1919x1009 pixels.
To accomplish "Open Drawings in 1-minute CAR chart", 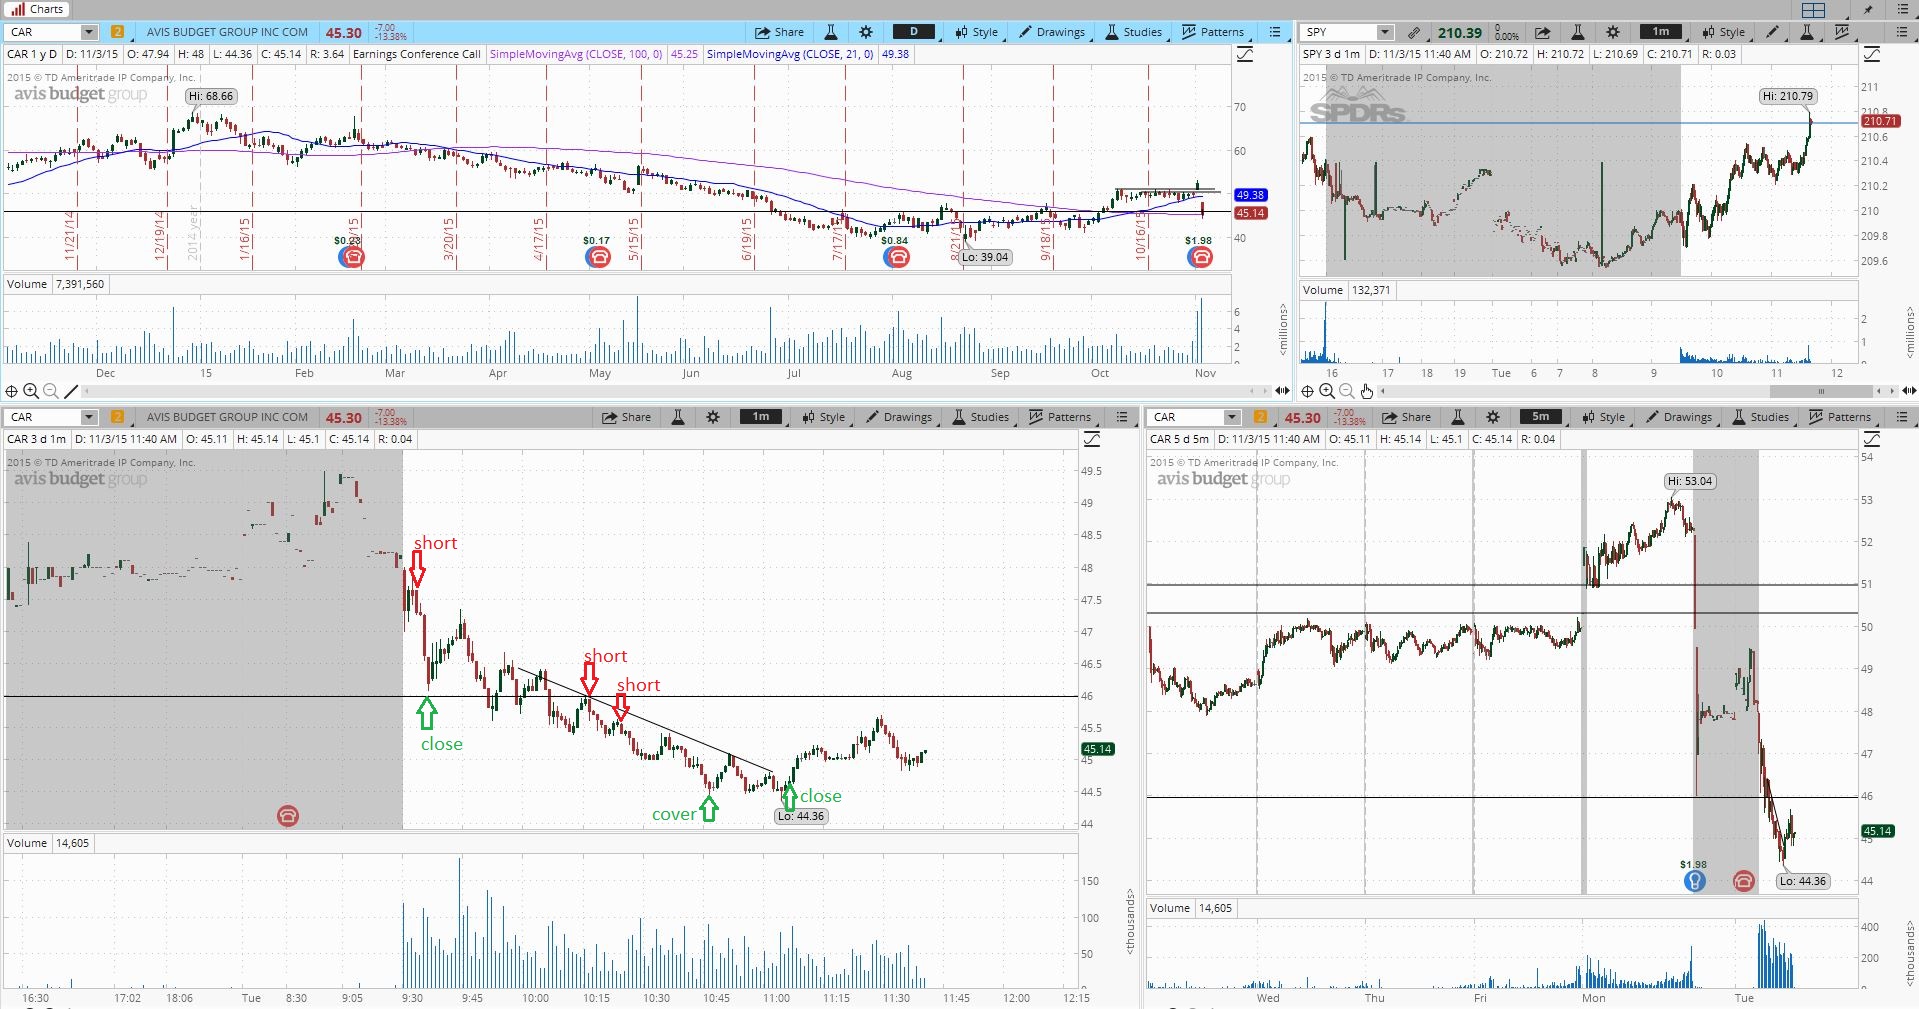I will 899,417.
